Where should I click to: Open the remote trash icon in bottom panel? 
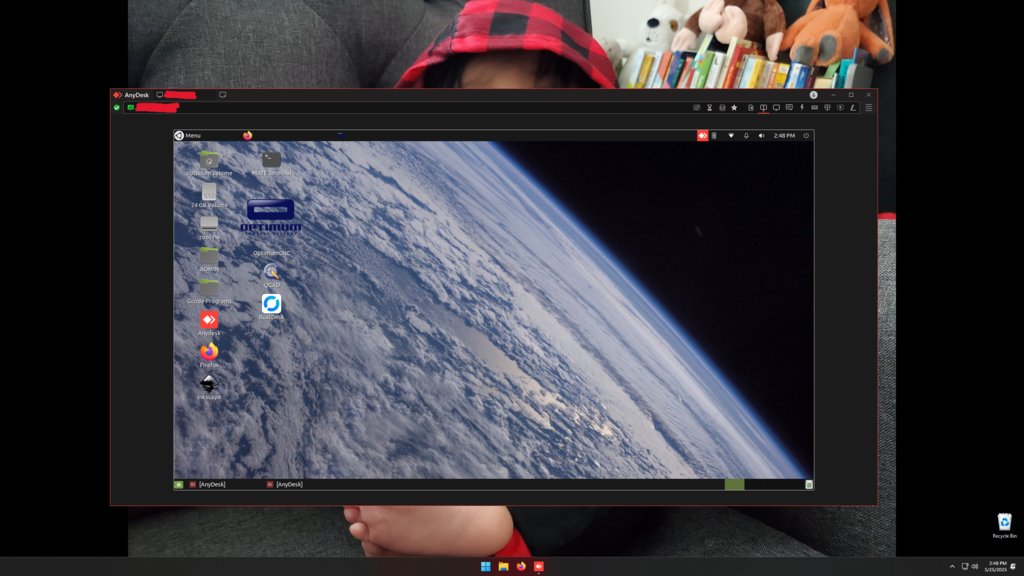[808, 485]
